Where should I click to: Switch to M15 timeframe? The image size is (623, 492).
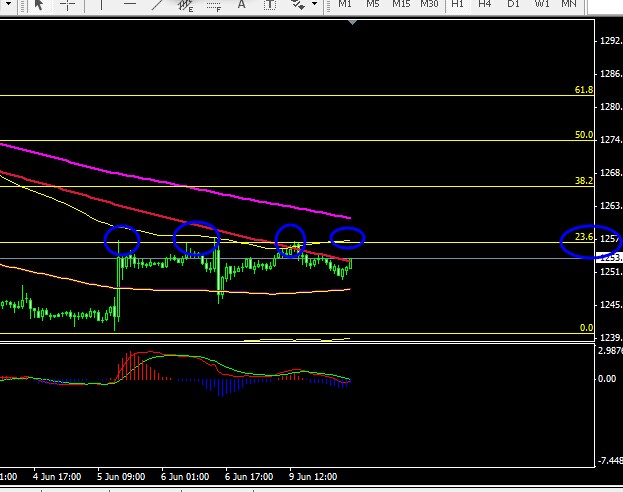401,4
